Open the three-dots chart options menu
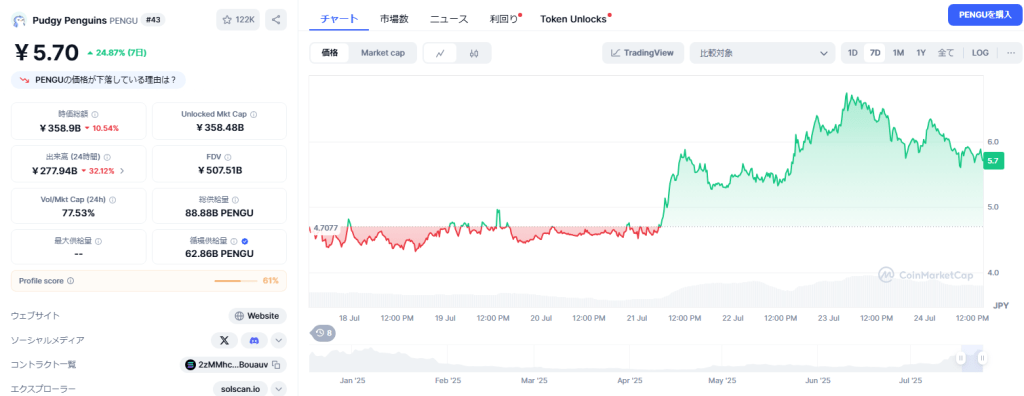 [1010, 53]
